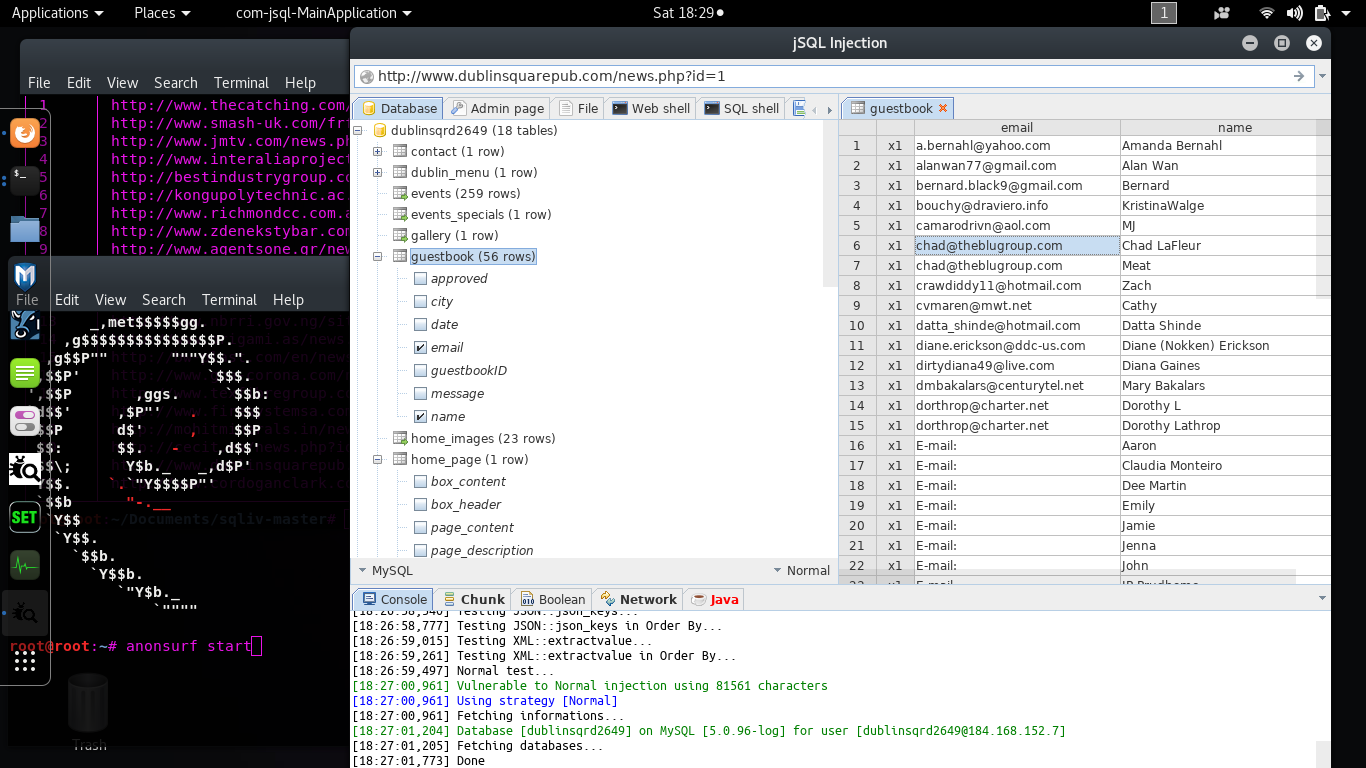Open the Admin page tab
Viewport: 1366px width, 768px height.
(x=497, y=108)
